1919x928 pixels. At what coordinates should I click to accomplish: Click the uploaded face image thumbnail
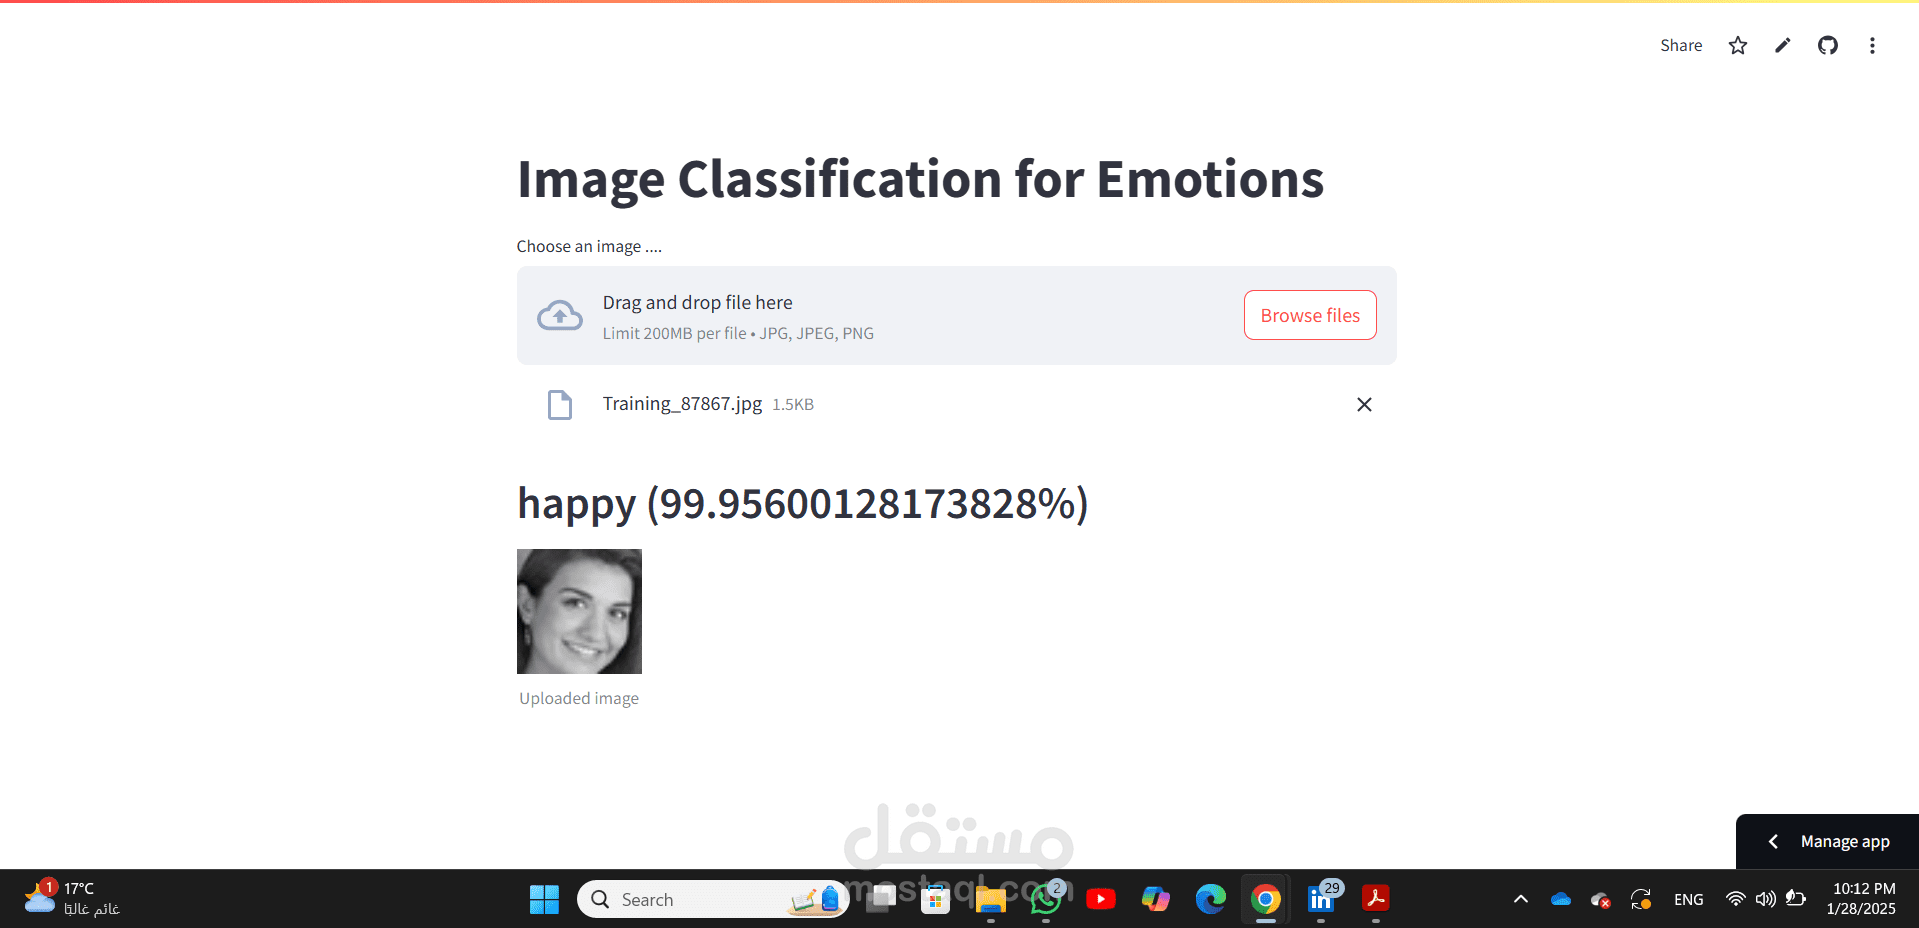[579, 611]
